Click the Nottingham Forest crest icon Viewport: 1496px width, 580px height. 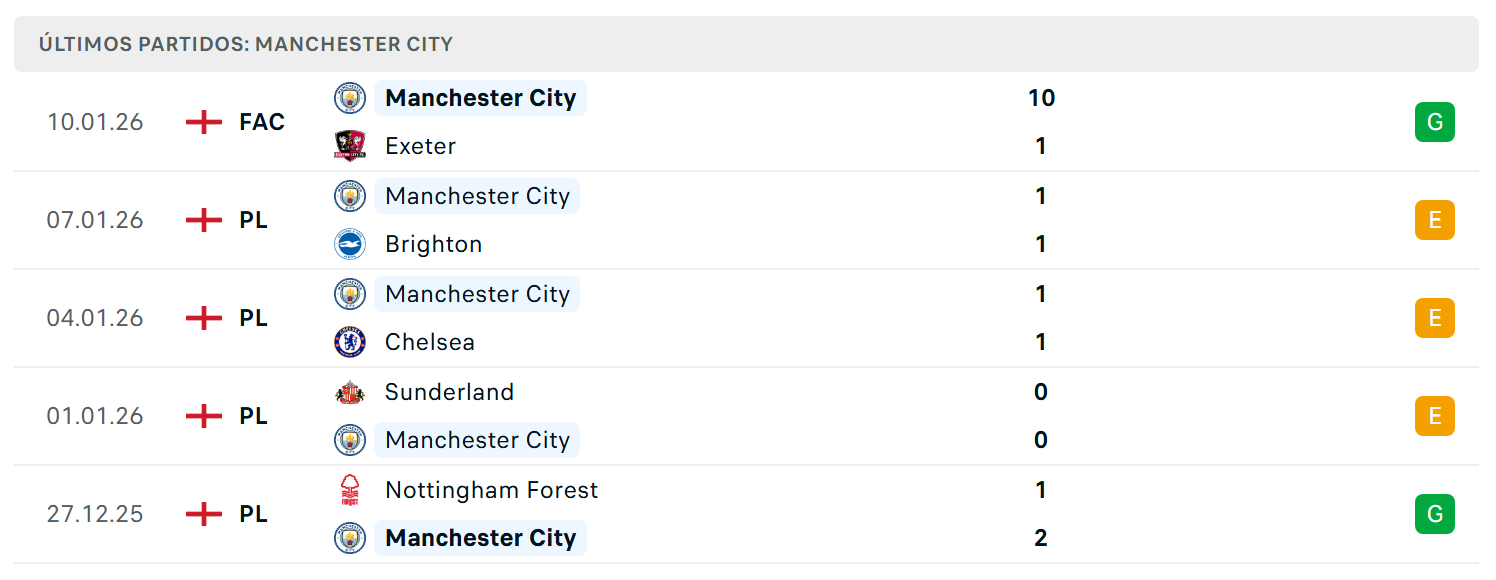[350, 490]
